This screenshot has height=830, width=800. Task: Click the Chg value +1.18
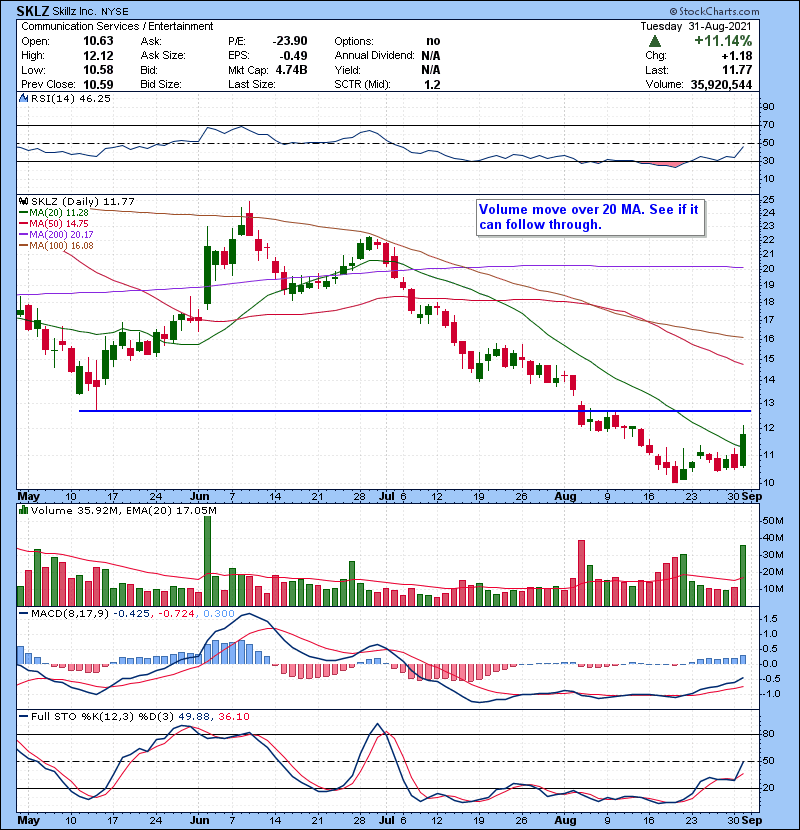coord(736,56)
